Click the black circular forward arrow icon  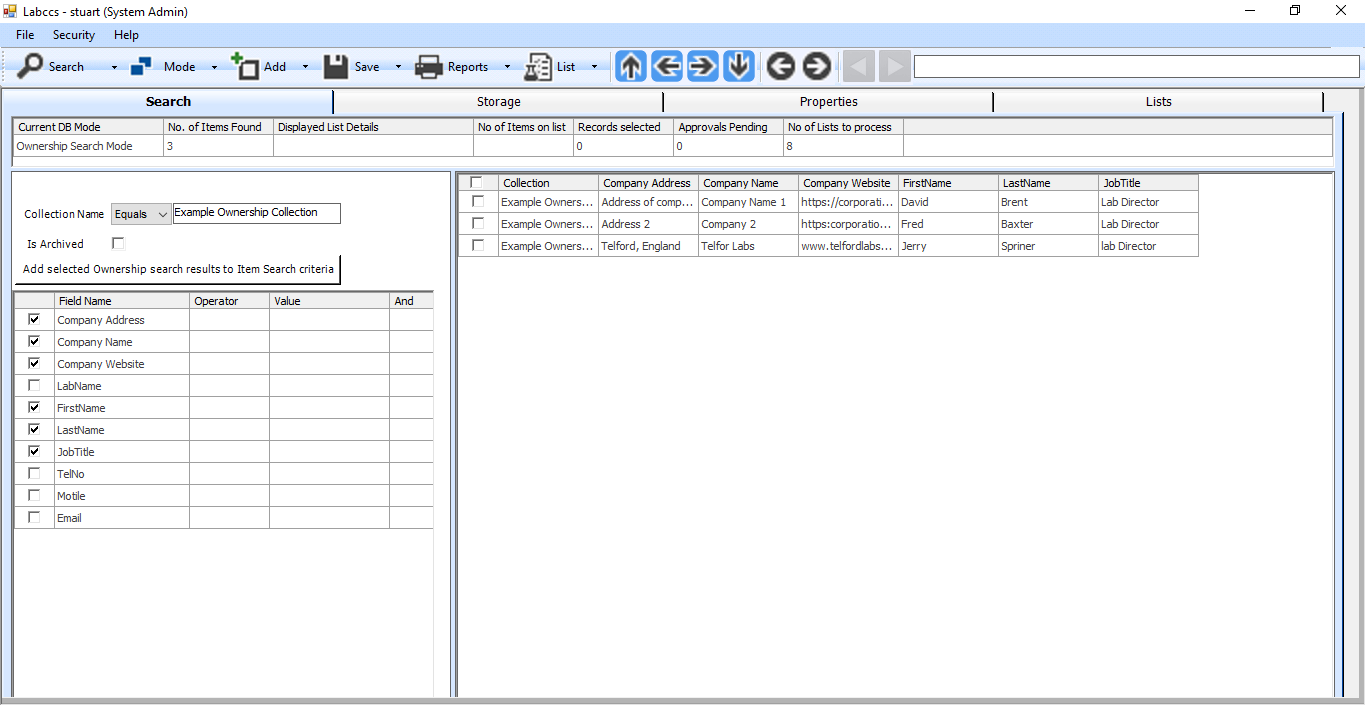(x=817, y=67)
